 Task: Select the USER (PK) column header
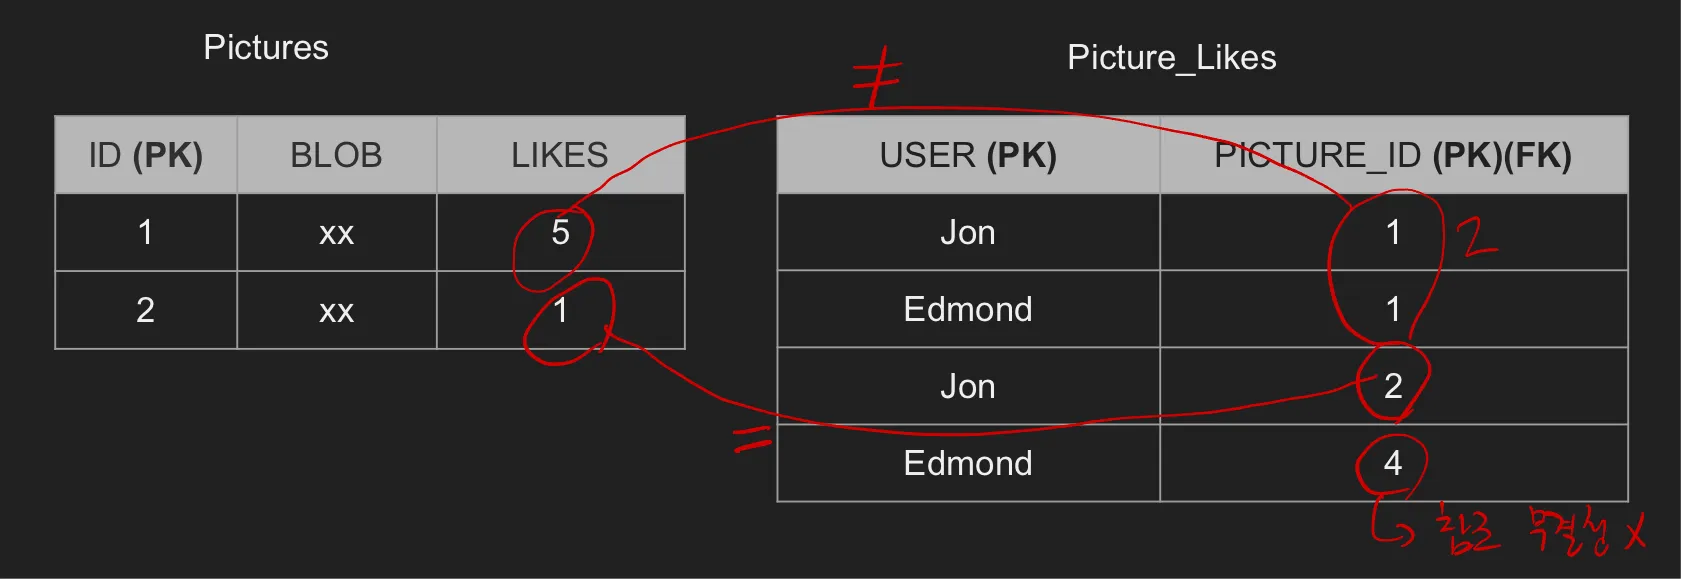coord(968,155)
